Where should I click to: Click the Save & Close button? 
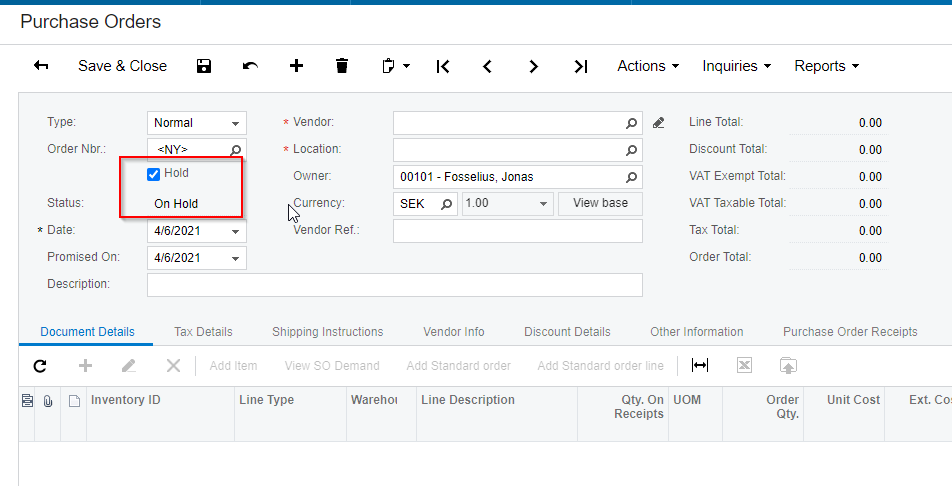(122, 66)
